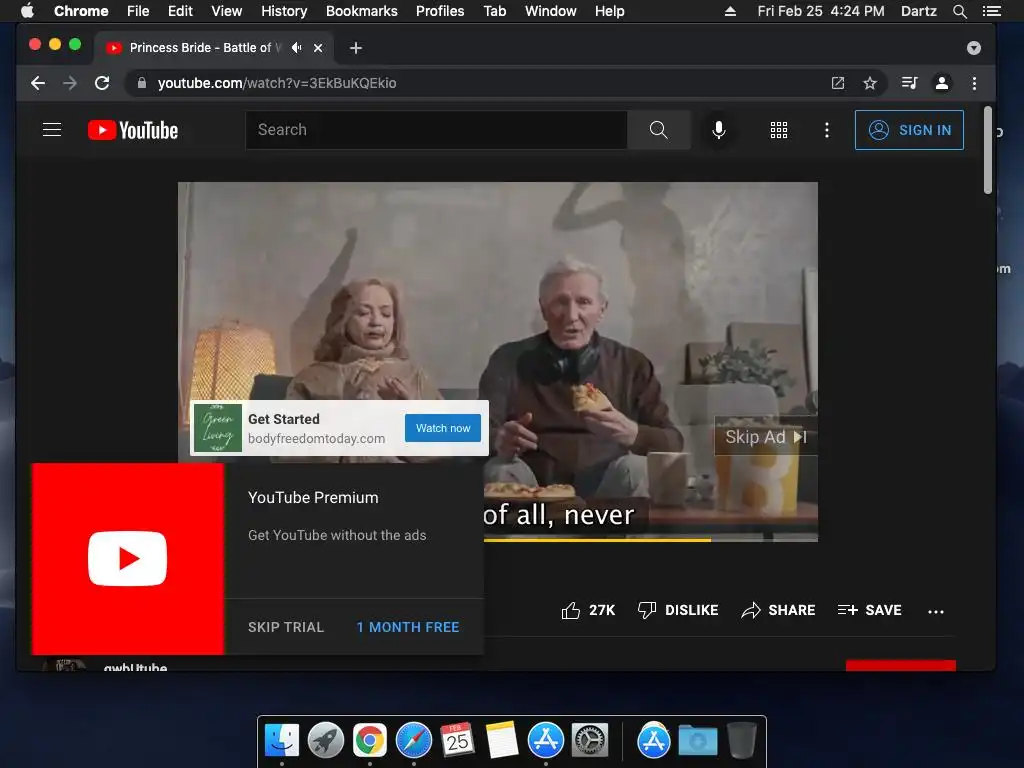
Task: Select the youtube.com address bar URL
Action: point(277,83)
